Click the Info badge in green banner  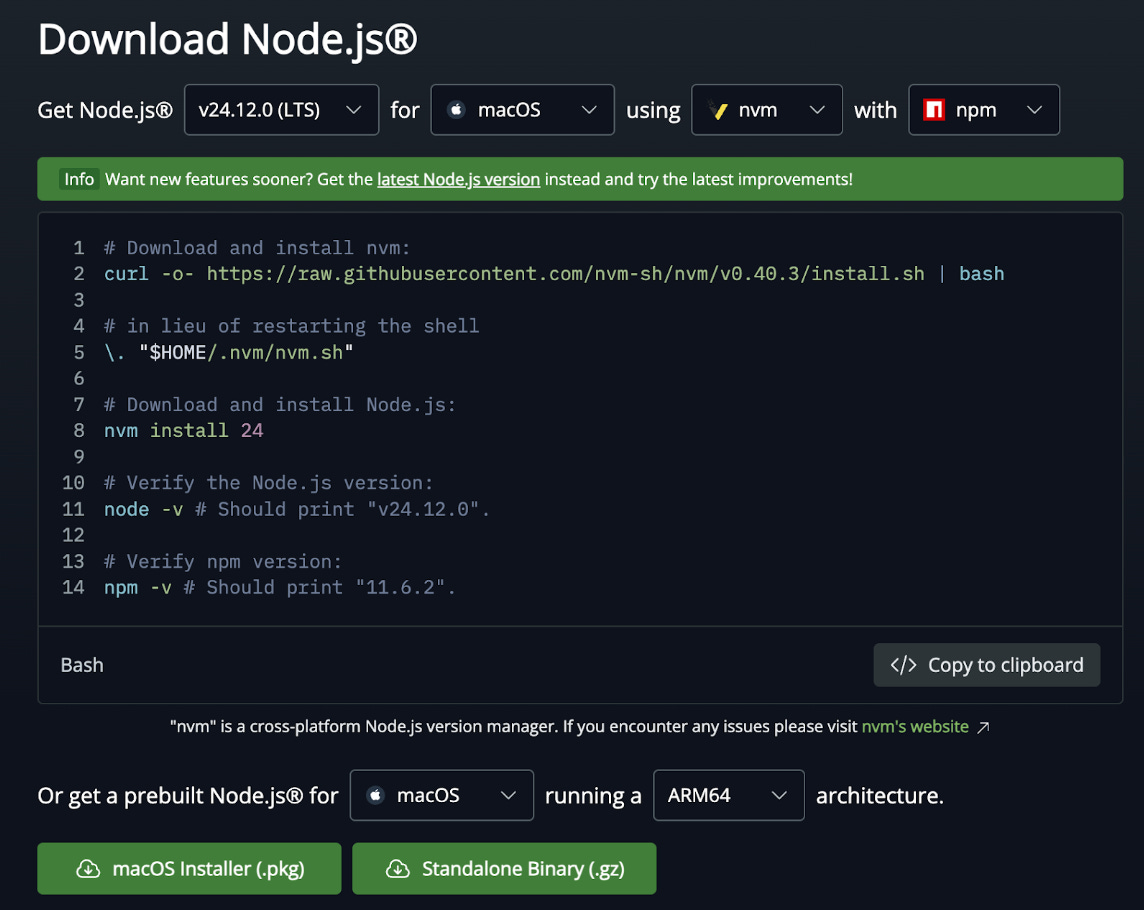pos(79,179)
